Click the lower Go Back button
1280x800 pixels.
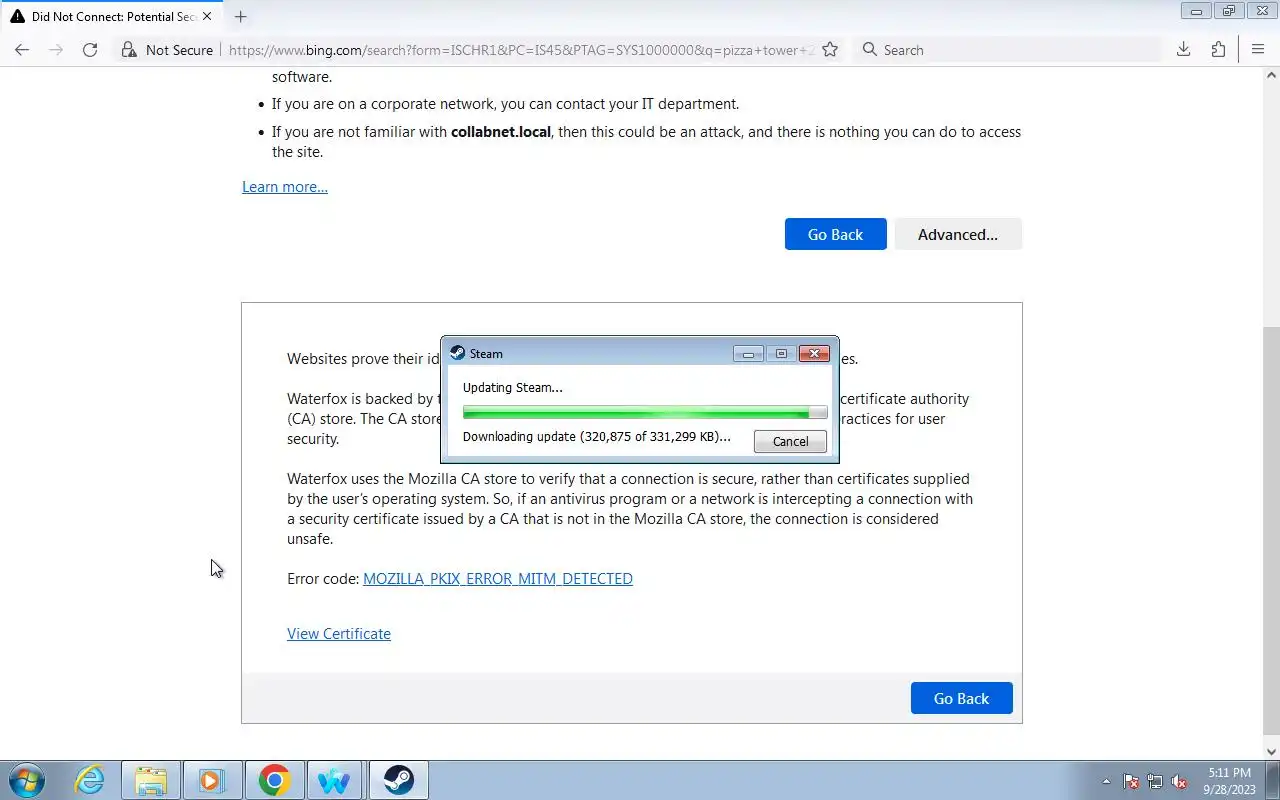(x=962, y=698)
